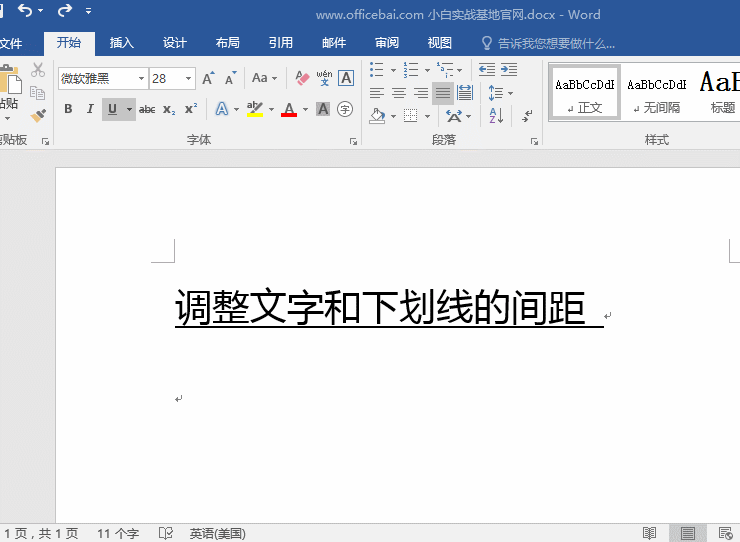Open the underline style dropdown arrow

point(128,109)
